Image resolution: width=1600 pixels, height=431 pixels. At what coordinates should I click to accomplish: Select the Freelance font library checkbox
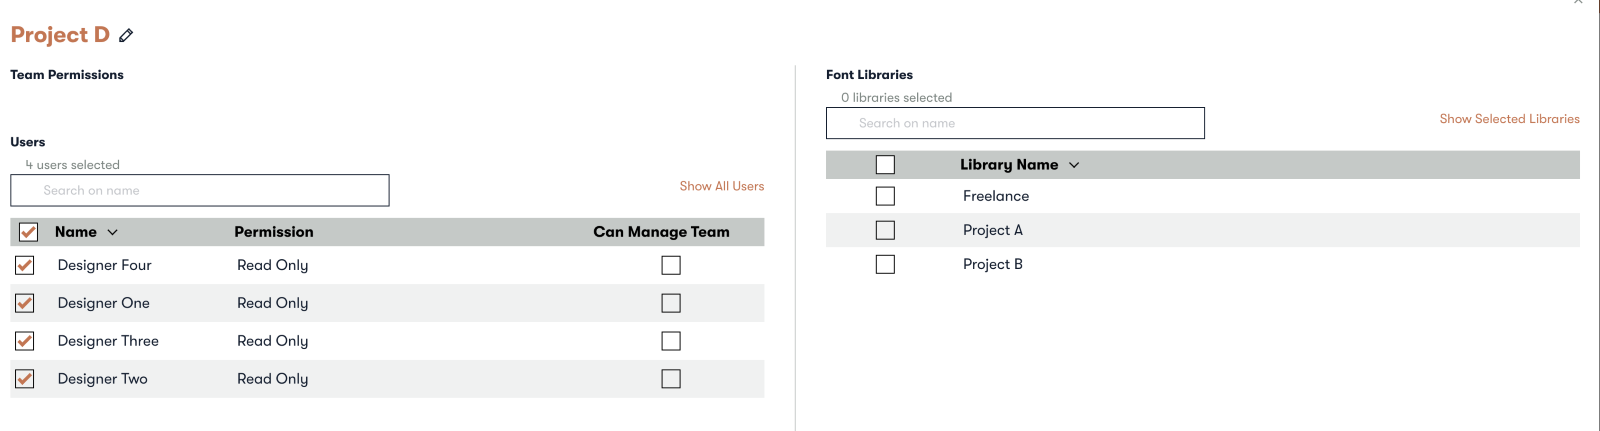point(885,196)
